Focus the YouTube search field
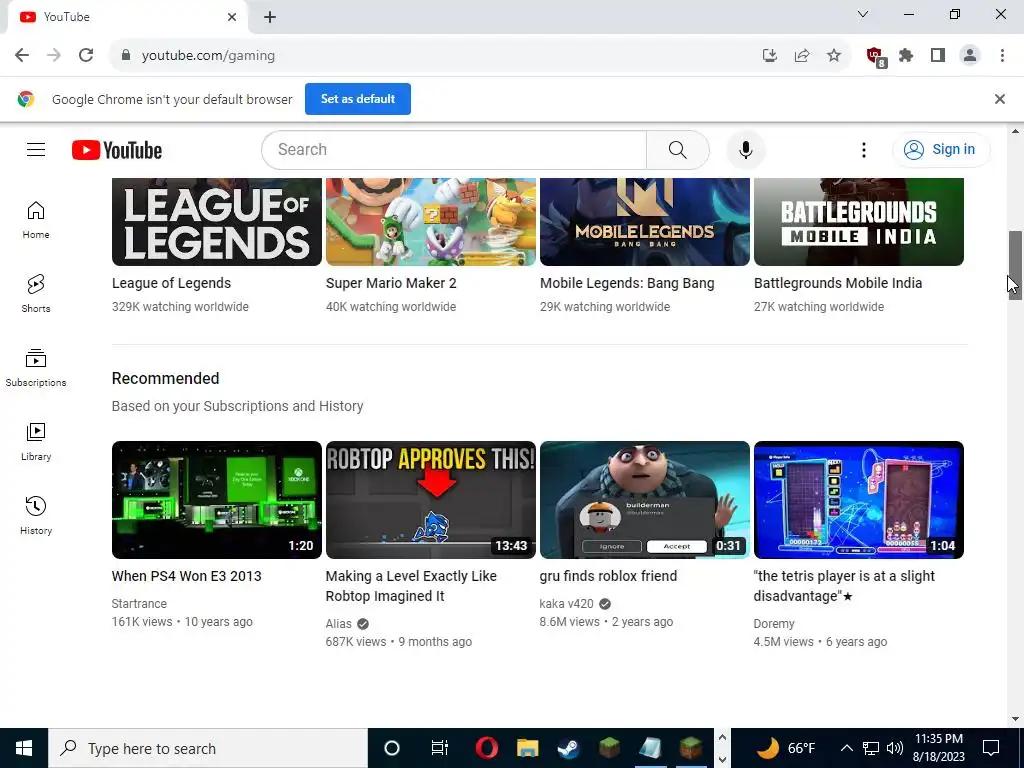The image size is (1024, 768). coord(454,150)
